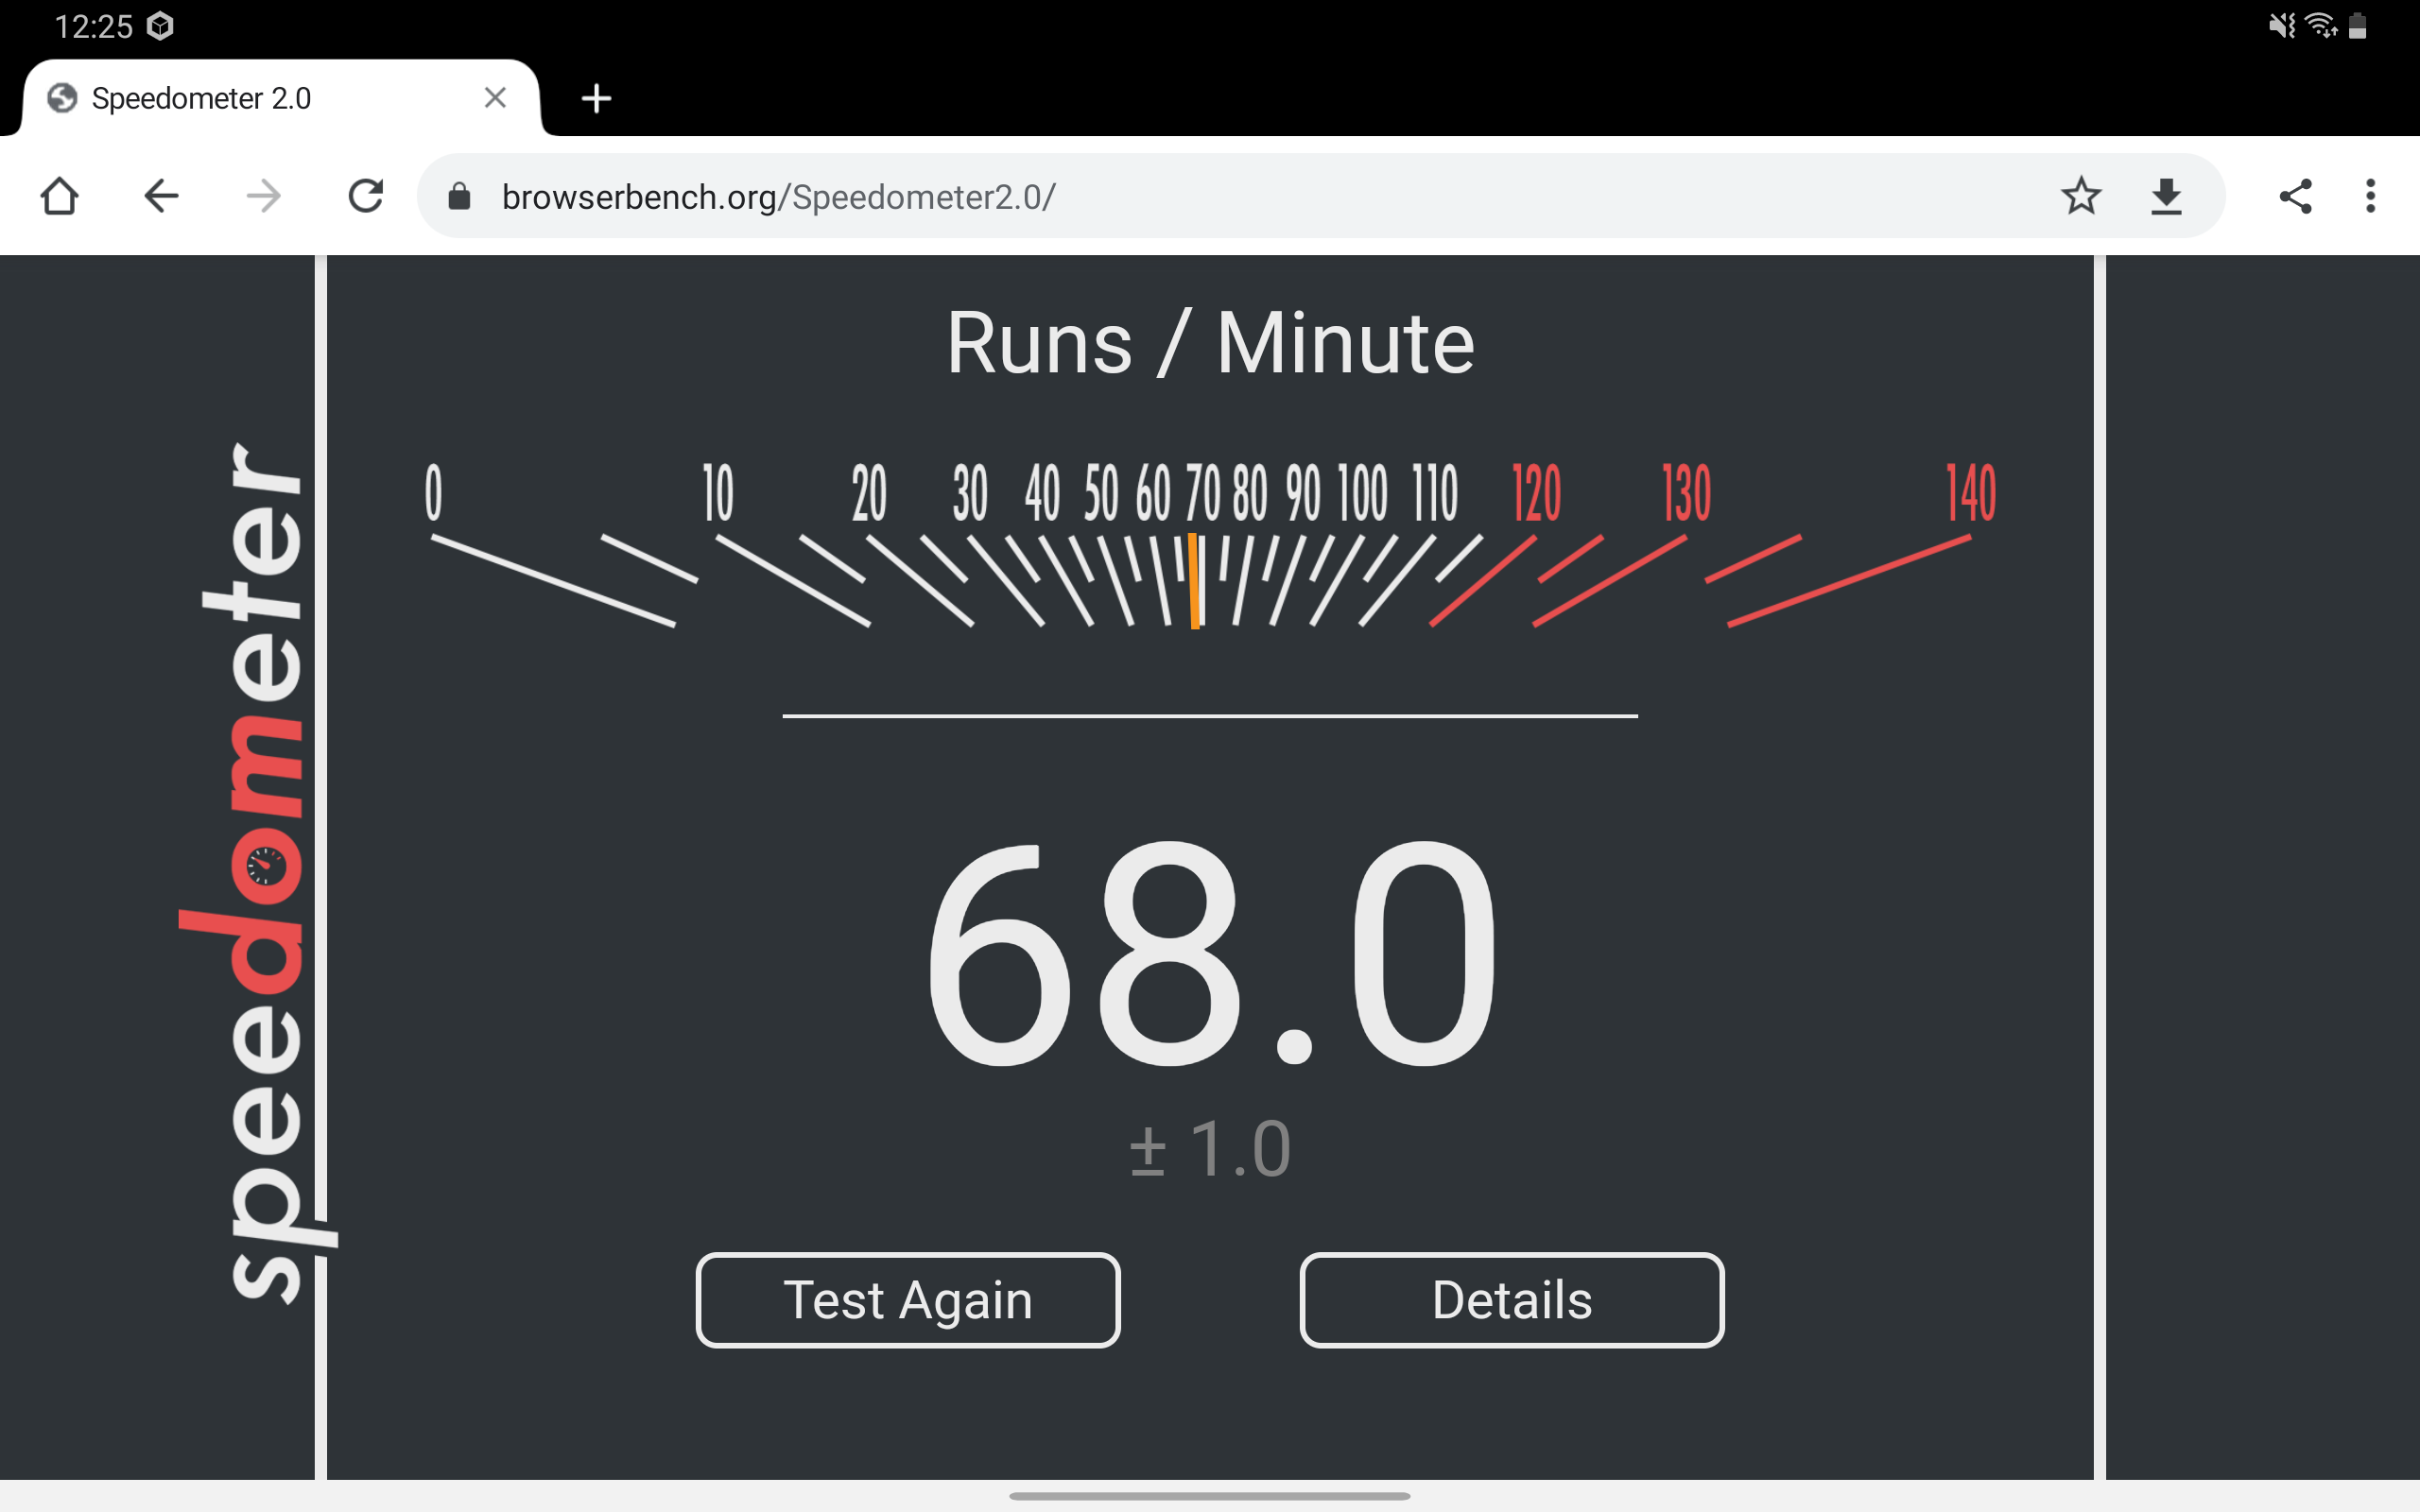The height and width of the screenshot is (1512, 2420).
Task: Share the page via share icon
Action: click(2295, 196)
